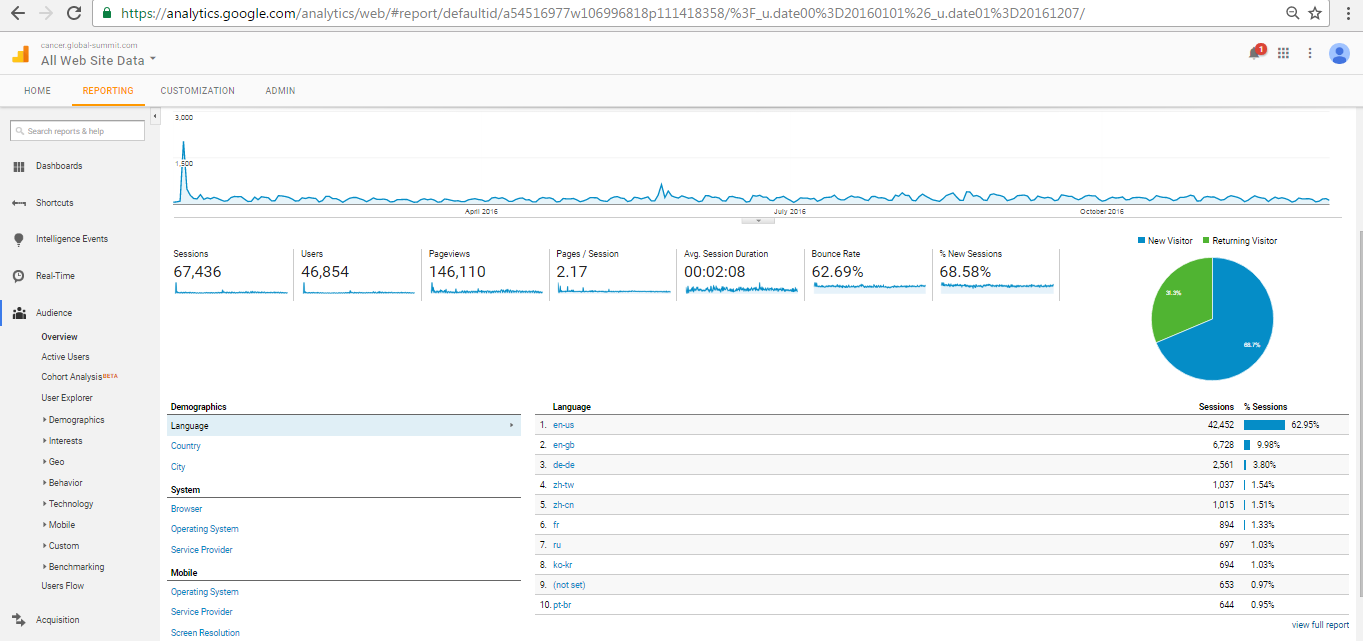Click the Intelligence Events lightbulb icon

tap(18, 240)
